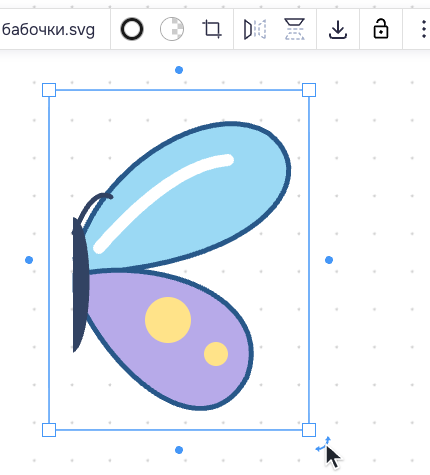Click the bottom blue connector dot
The width and height of the screenshot is (430, 475).
tap(179, 450)
